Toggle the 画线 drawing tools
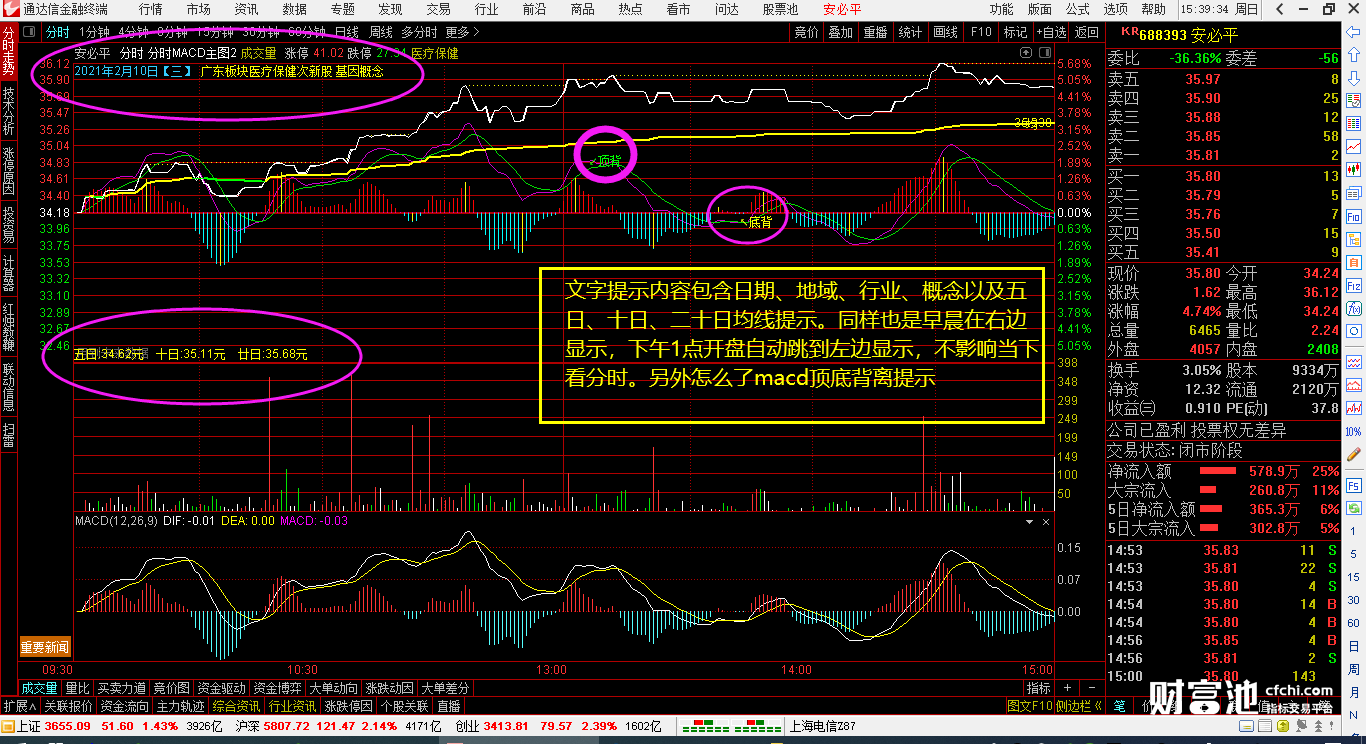 (x=945, y=32)
